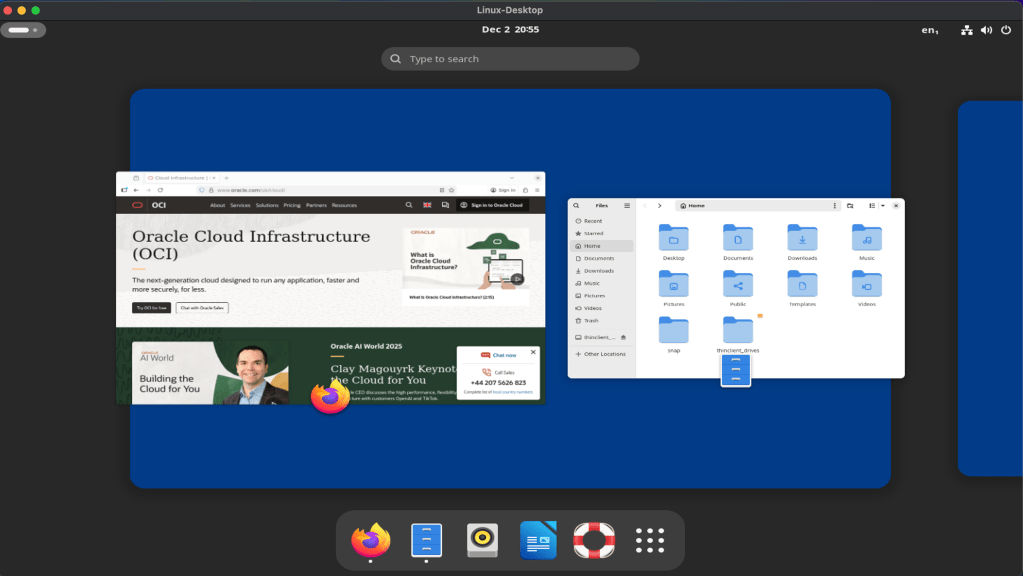
Task: Click the network icon in top bar
Action: click(967, 30)
